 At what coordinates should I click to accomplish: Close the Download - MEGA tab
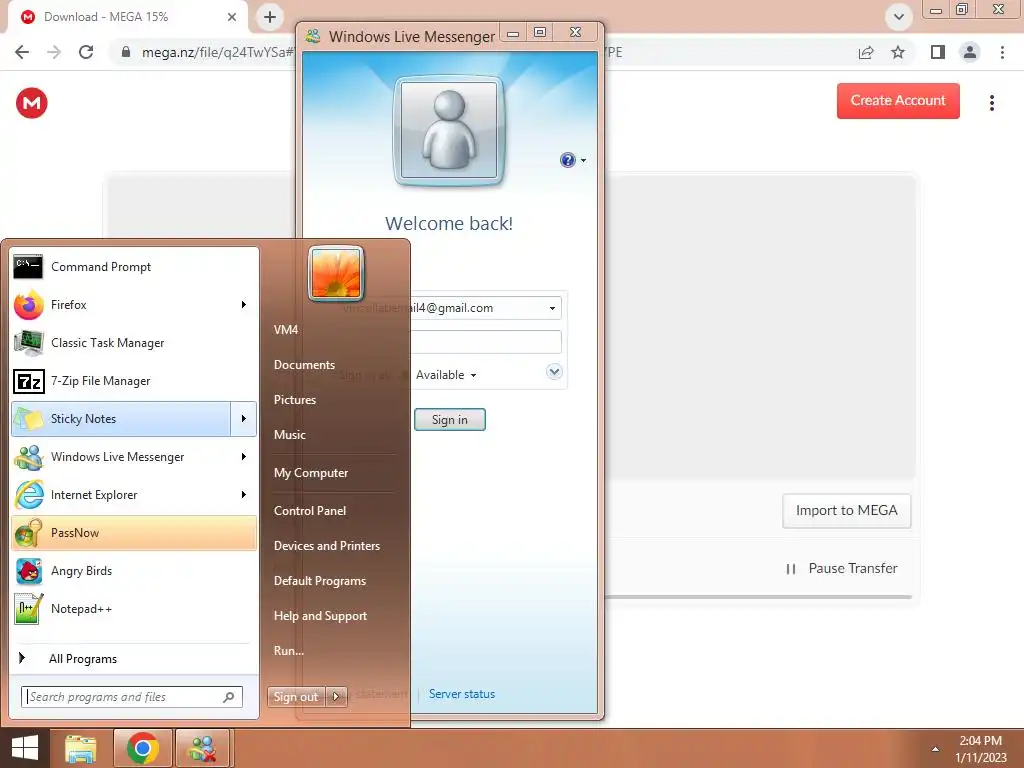tap(232, 17)
